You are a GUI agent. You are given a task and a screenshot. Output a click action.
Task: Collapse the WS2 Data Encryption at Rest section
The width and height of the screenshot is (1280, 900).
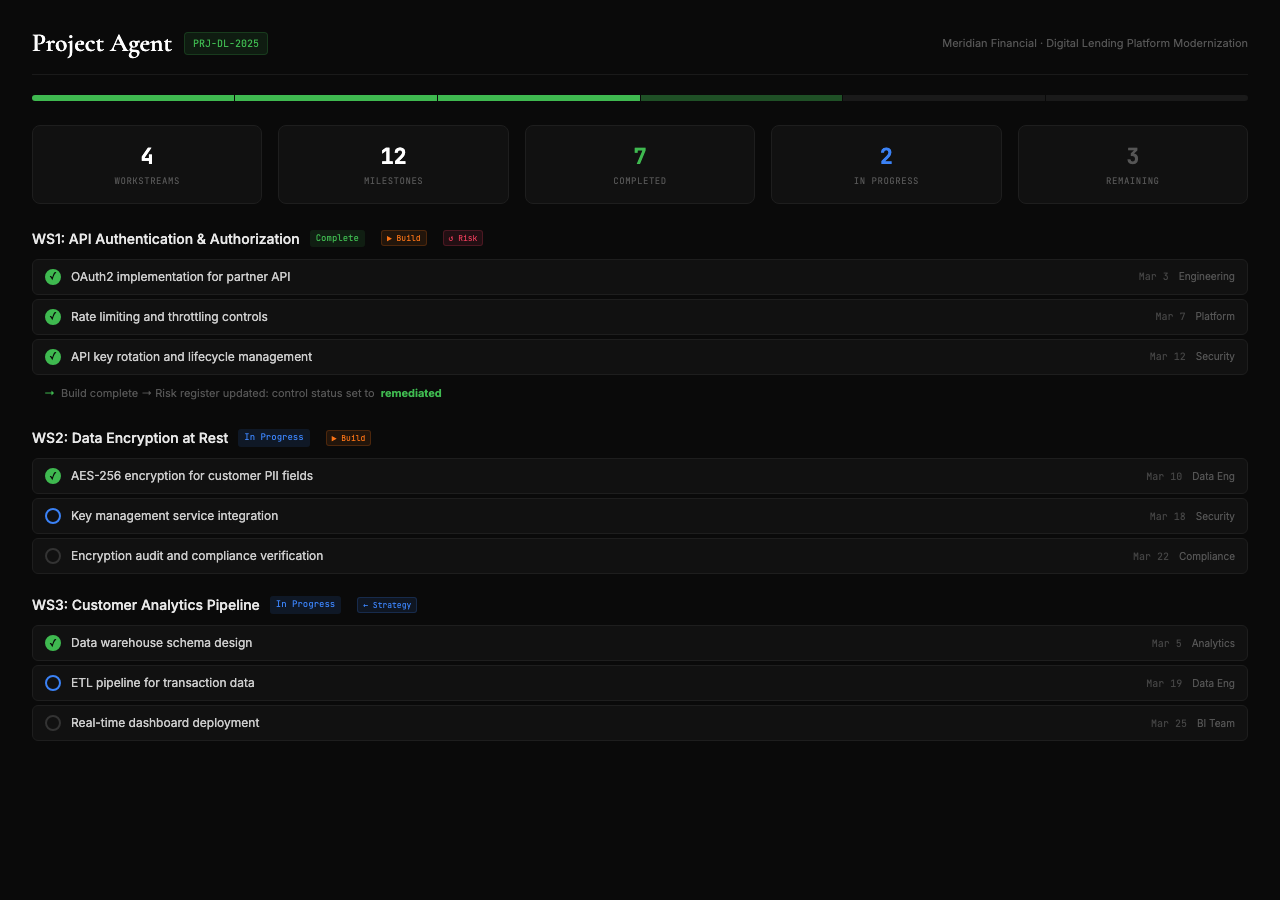(x=130, y=438)
